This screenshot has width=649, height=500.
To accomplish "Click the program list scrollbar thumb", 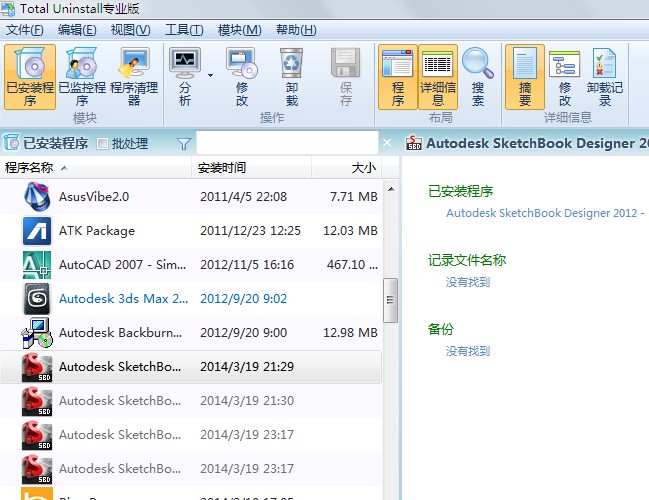I will 390,300.
